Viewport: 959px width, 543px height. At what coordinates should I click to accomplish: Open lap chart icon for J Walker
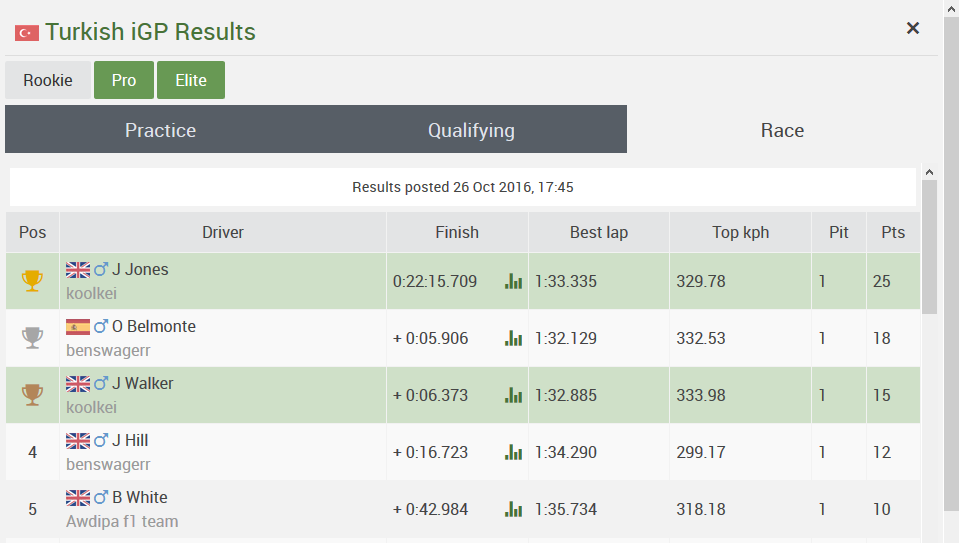tap(514, 396)
